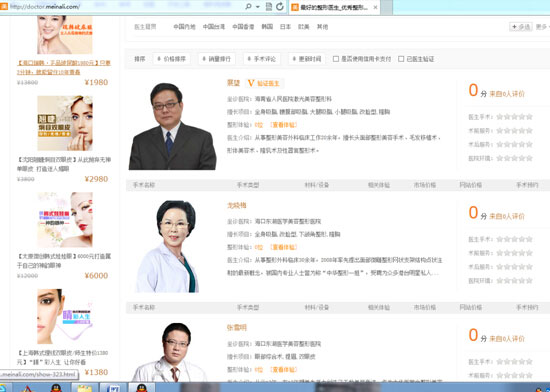Open first doctor's name link with V badge
Screen dimensions: 550x392
tap(233, 83)
